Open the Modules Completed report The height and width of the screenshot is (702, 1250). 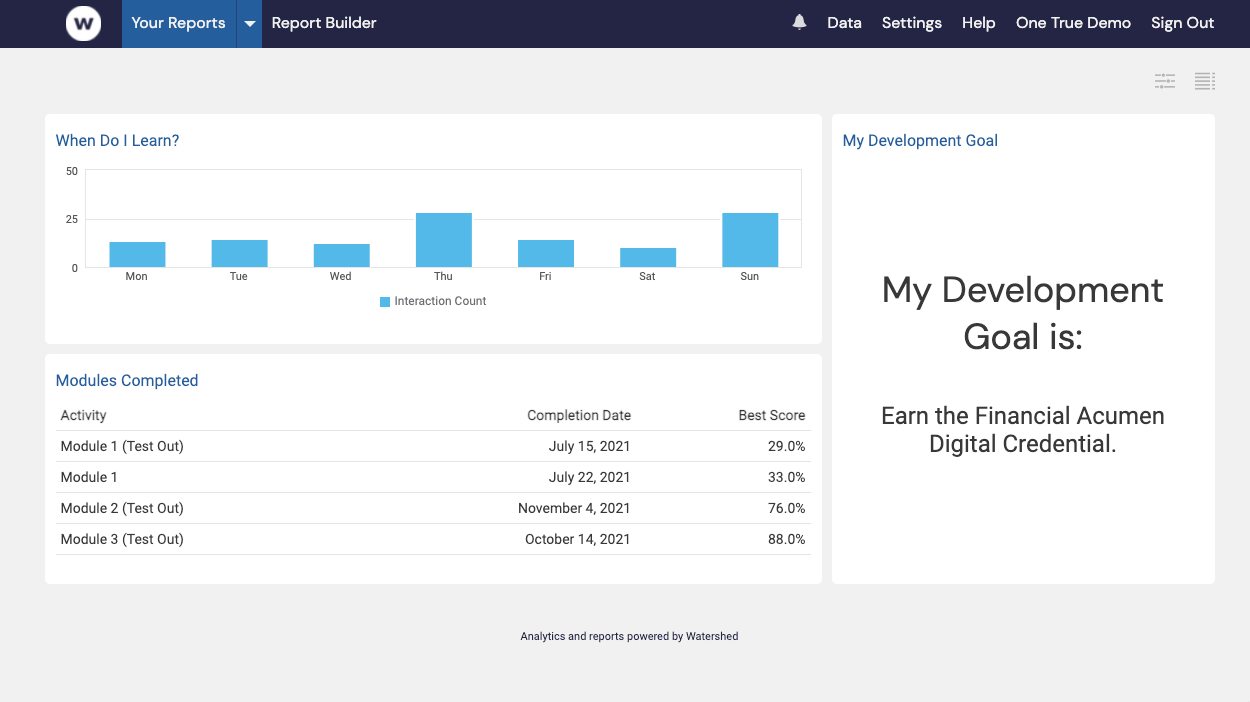pyautogui.click(x=127, y=380)
